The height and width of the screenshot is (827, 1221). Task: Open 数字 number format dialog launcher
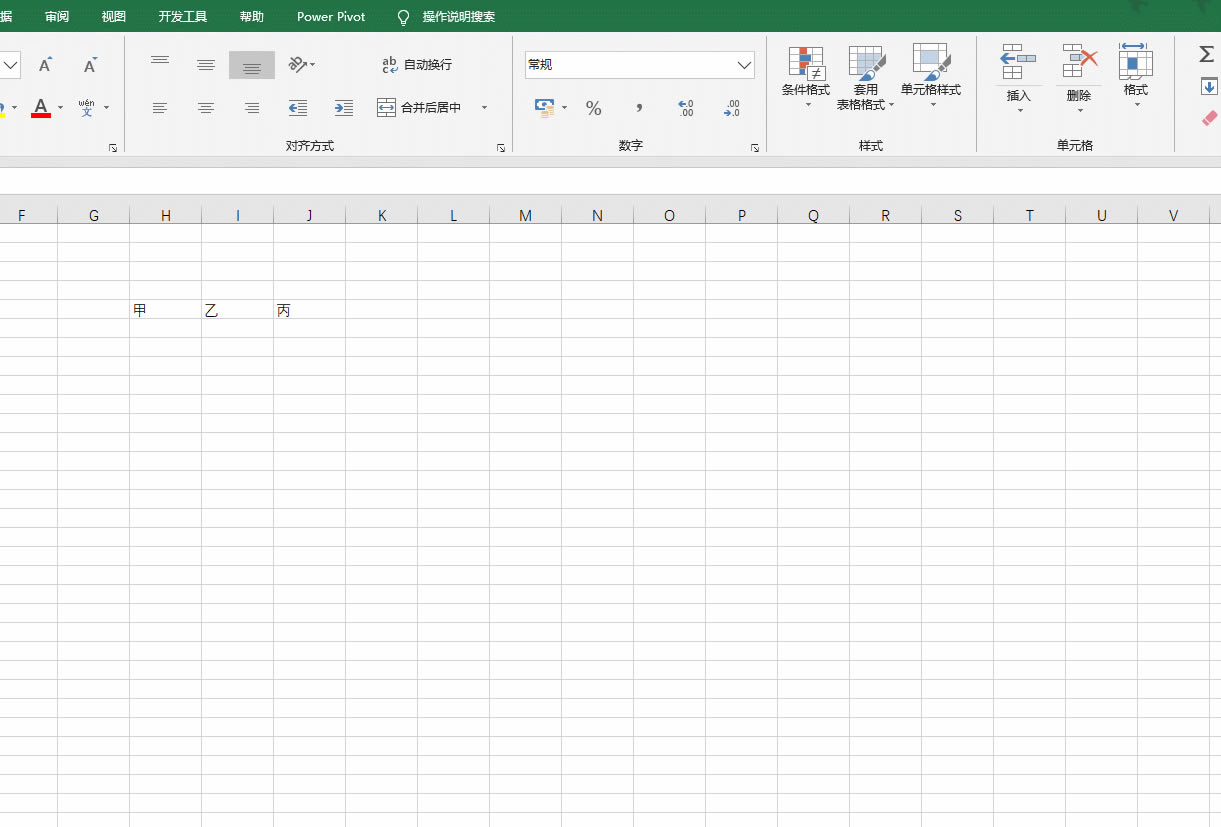755,147
